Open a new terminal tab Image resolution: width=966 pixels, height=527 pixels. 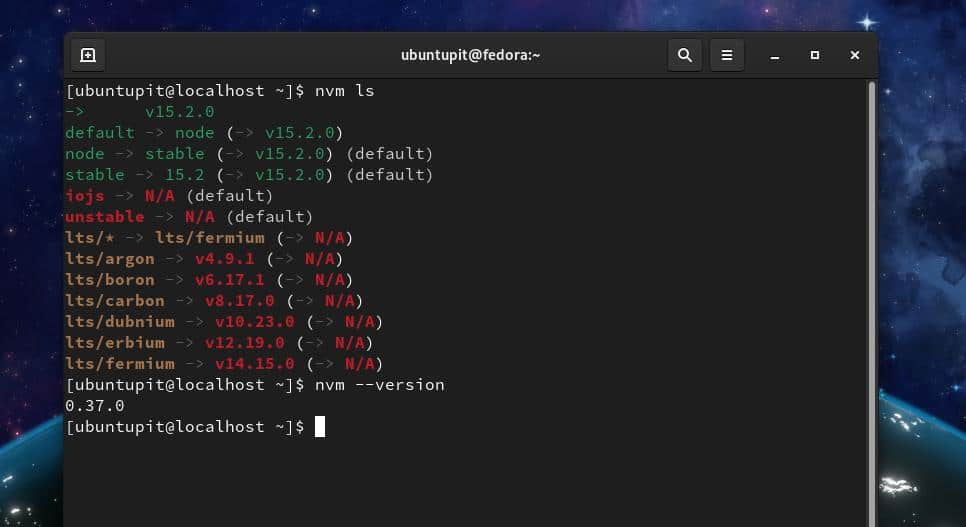coord(88,55)
